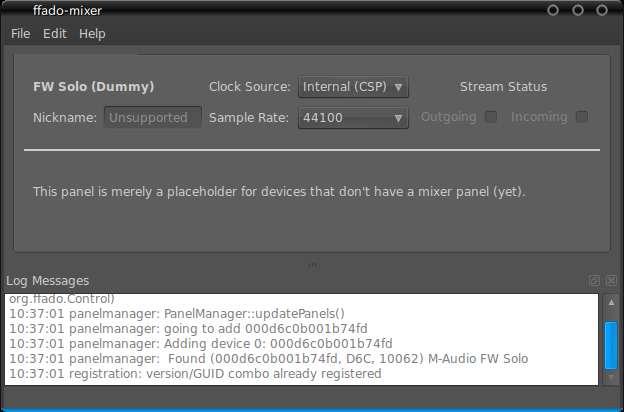This screenshot has height=412, width=624.
Task: Open the Help menu
Action: (x=92, y=34)
